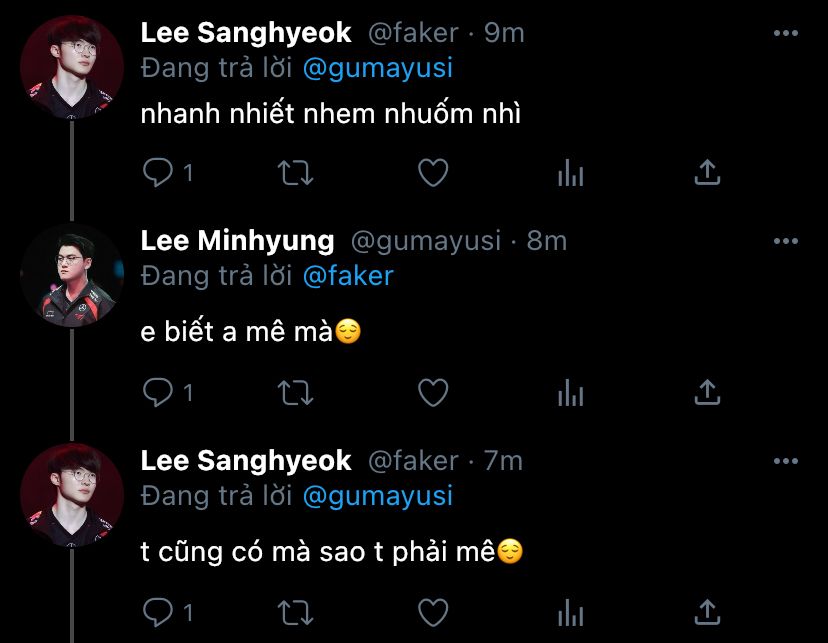Share Lee Minhyung's tweet

(707, 393)
